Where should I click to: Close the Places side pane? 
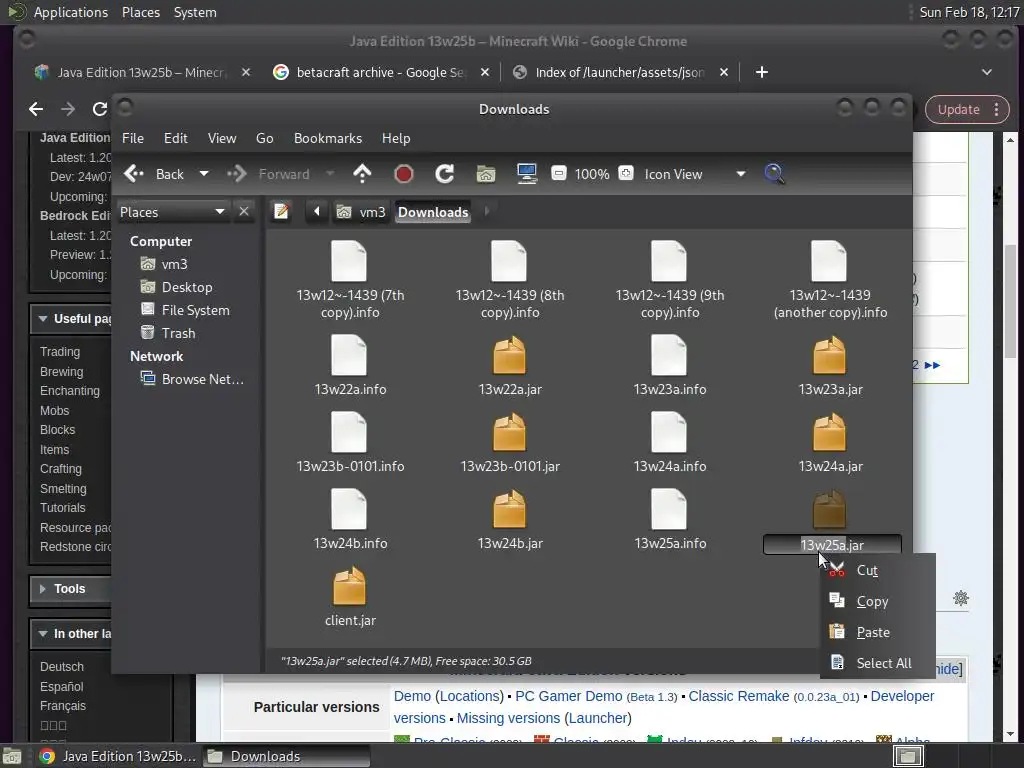(244, 212)
